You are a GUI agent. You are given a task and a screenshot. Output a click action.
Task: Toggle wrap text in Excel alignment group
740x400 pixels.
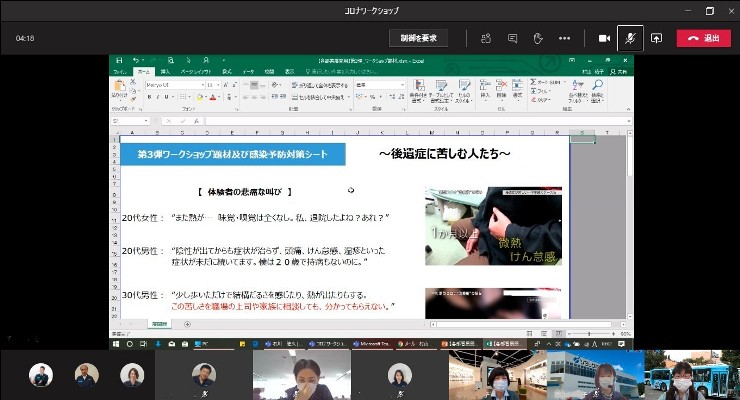coord(320,85)
